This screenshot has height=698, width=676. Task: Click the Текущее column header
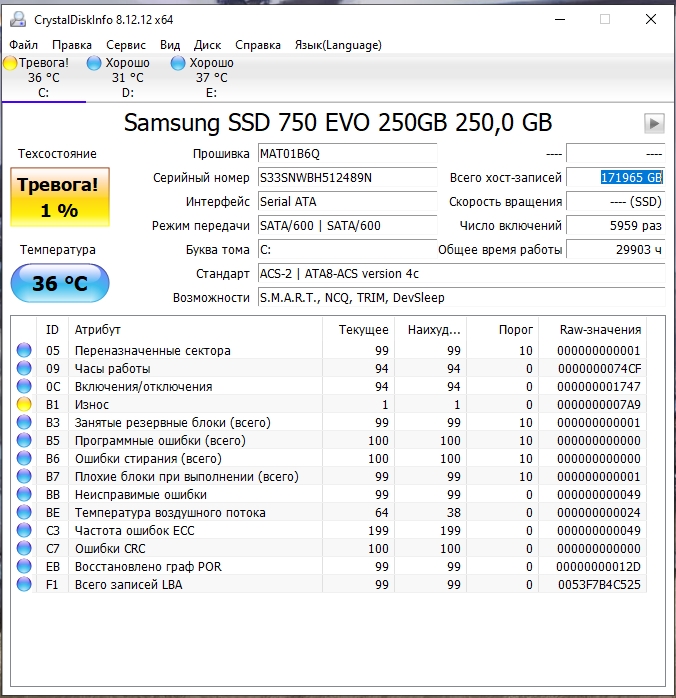tap(359, 329)
